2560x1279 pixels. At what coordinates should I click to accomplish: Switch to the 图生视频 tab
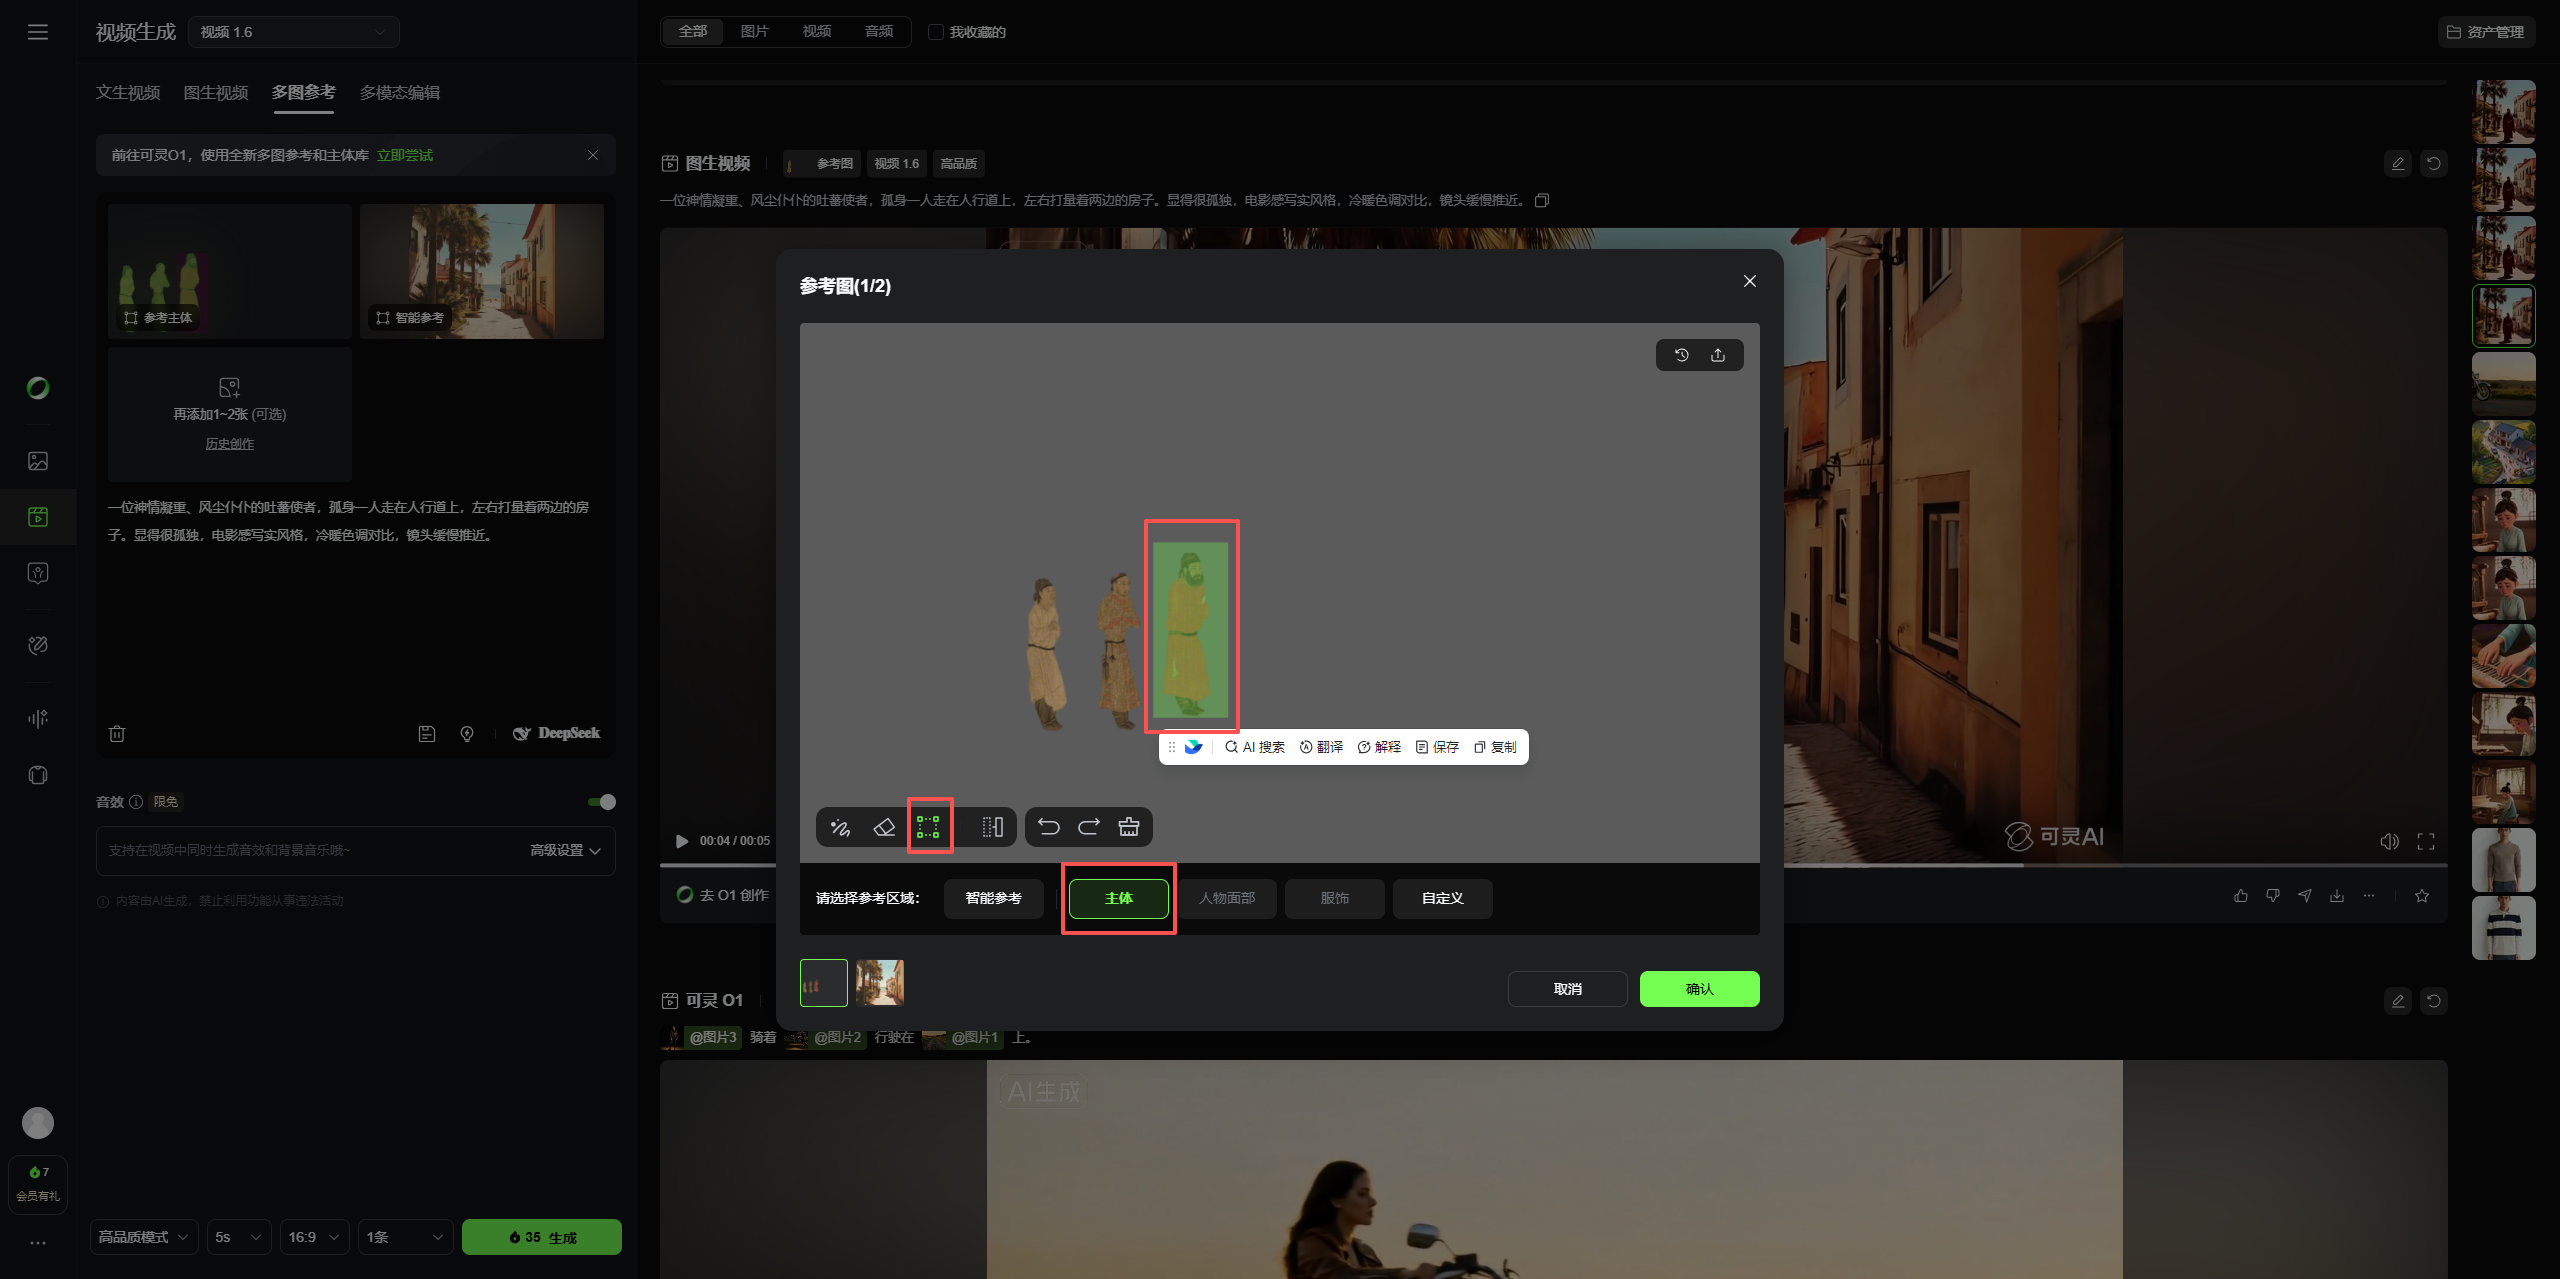(x=216, y=93)
